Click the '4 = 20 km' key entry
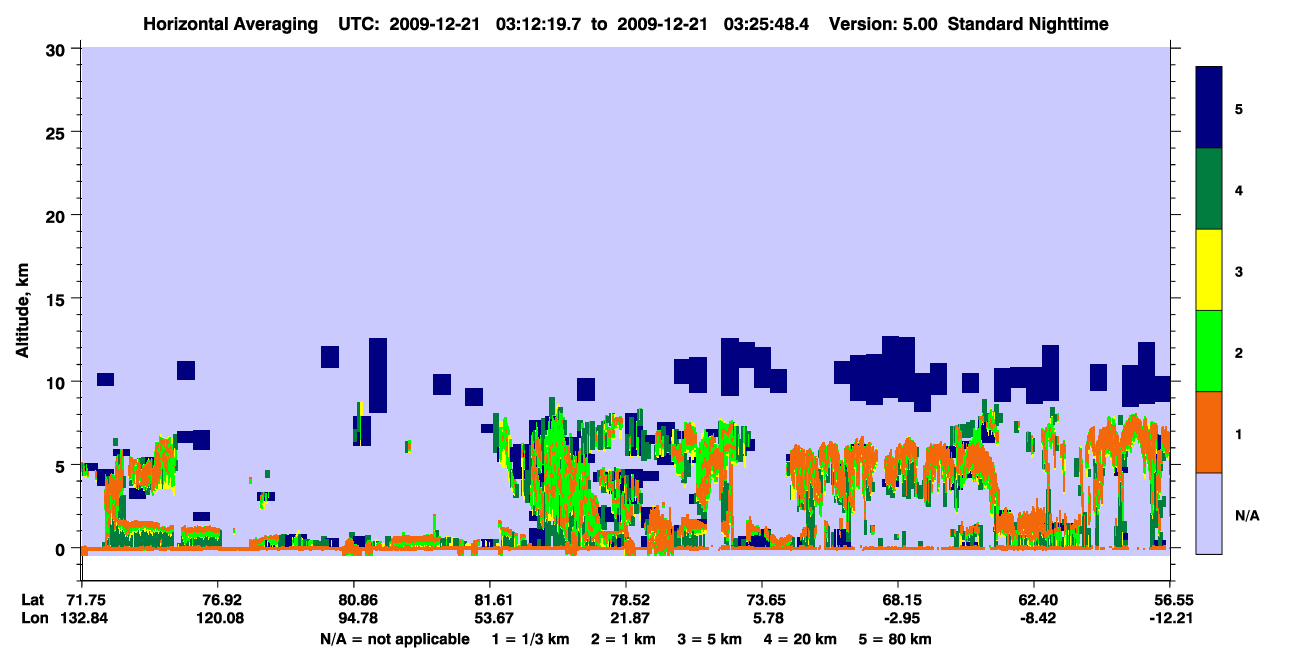 tap(801, 639)
